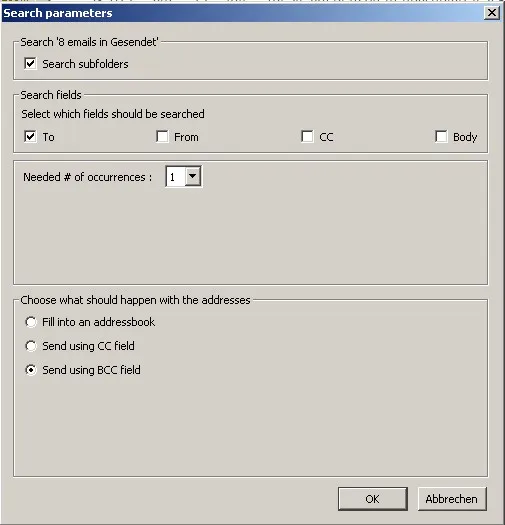Cancel with the Abbrechen button

[x=452, y=499]
